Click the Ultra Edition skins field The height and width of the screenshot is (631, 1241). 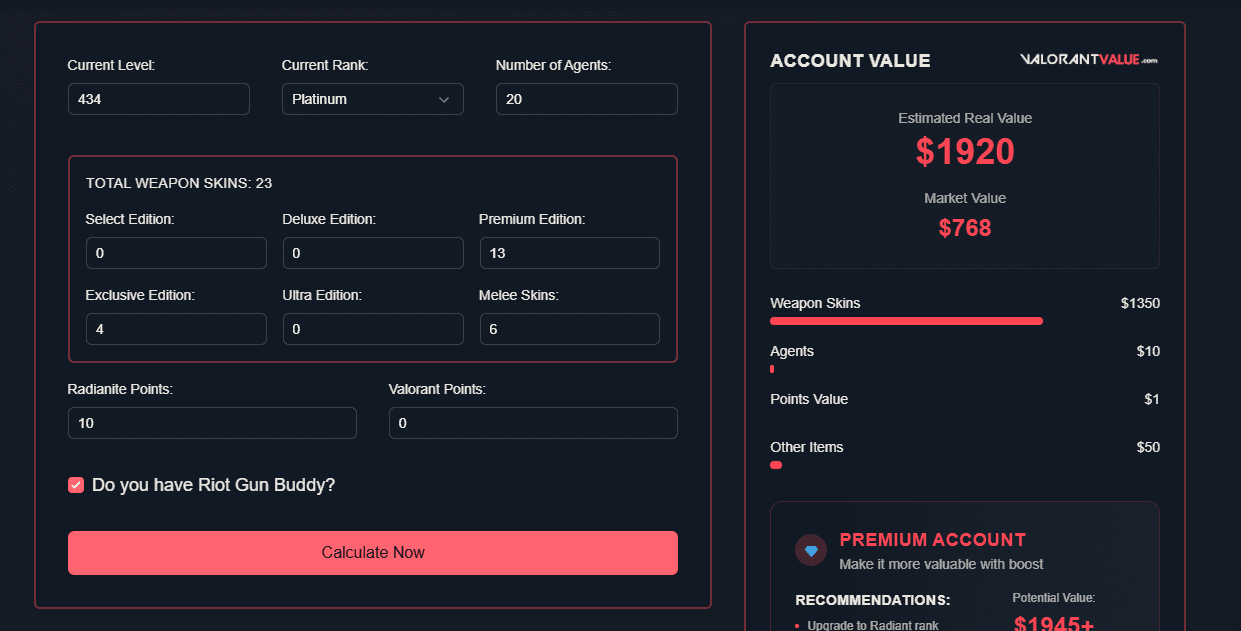373,329
